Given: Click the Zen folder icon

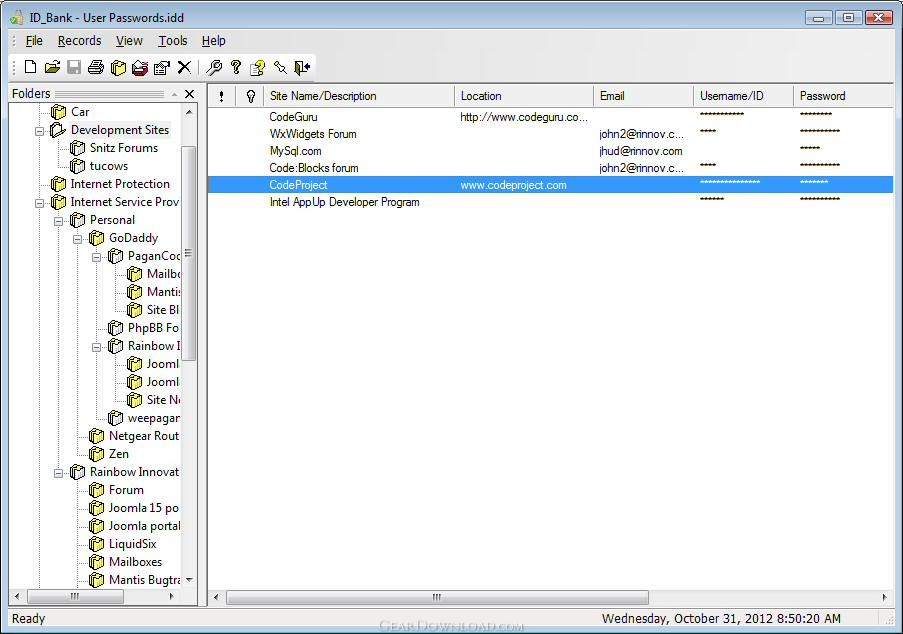Looking at the screenshot, I should [x=96, y=454].
